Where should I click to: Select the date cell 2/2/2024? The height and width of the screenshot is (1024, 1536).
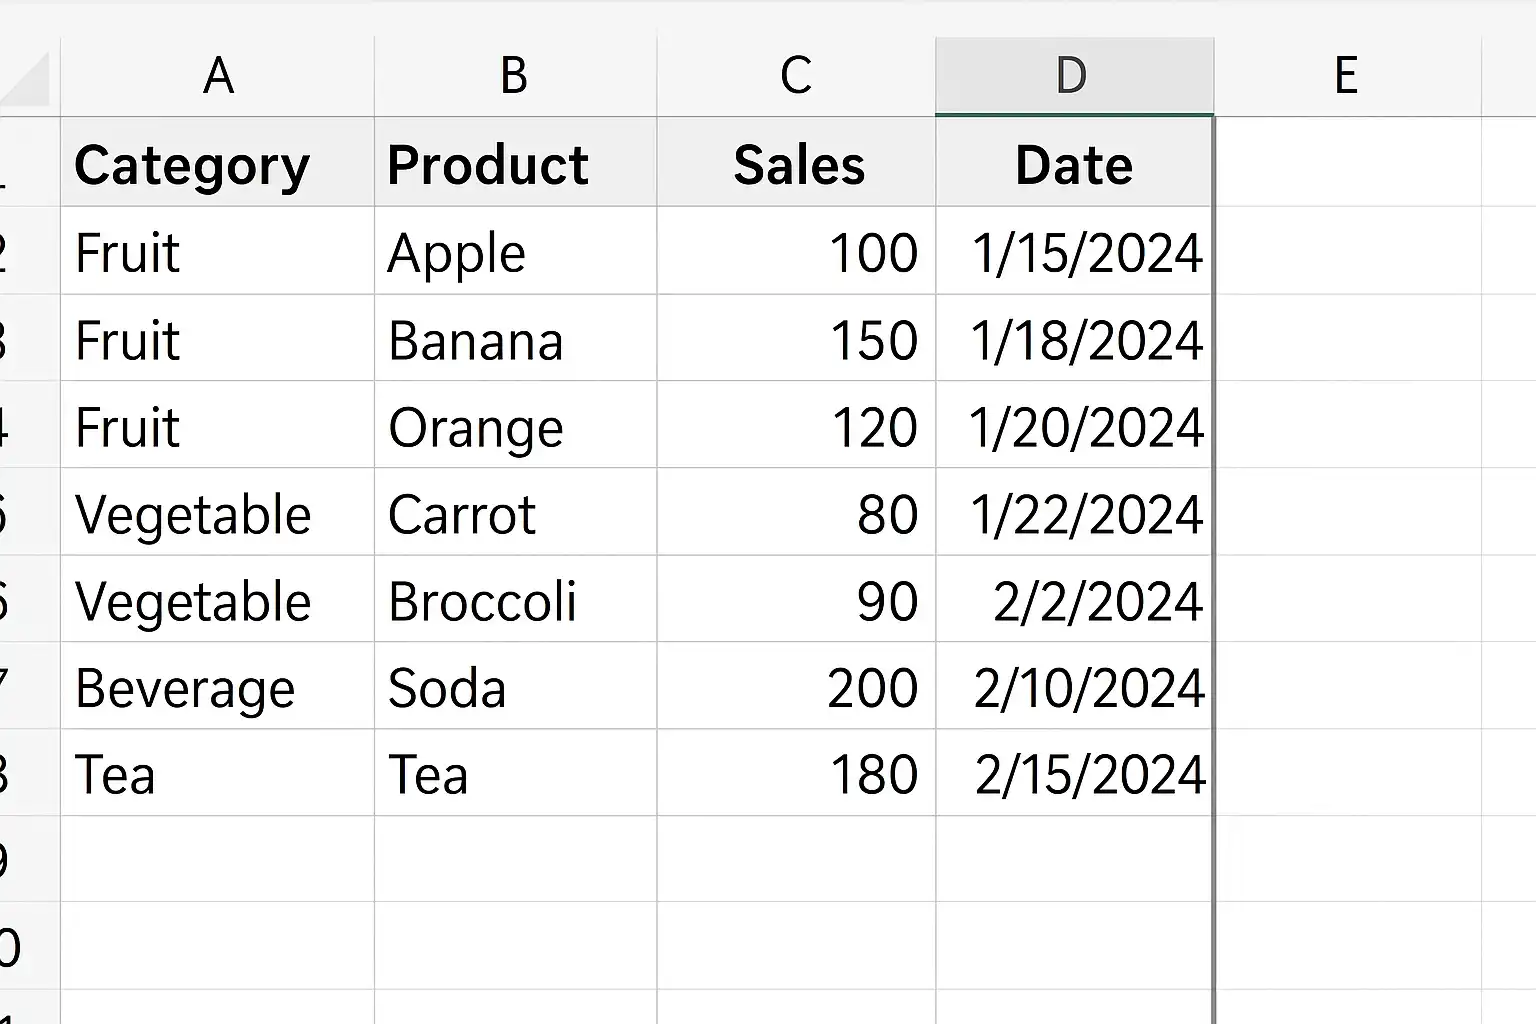click(1074, 599)
